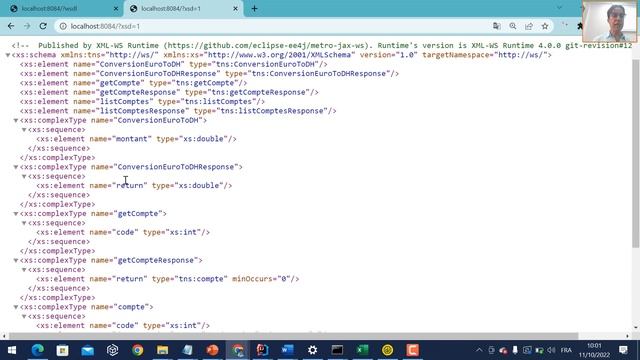Open Microsoft Word from the taskbar

pyautogui.click(x=287, y=350)
